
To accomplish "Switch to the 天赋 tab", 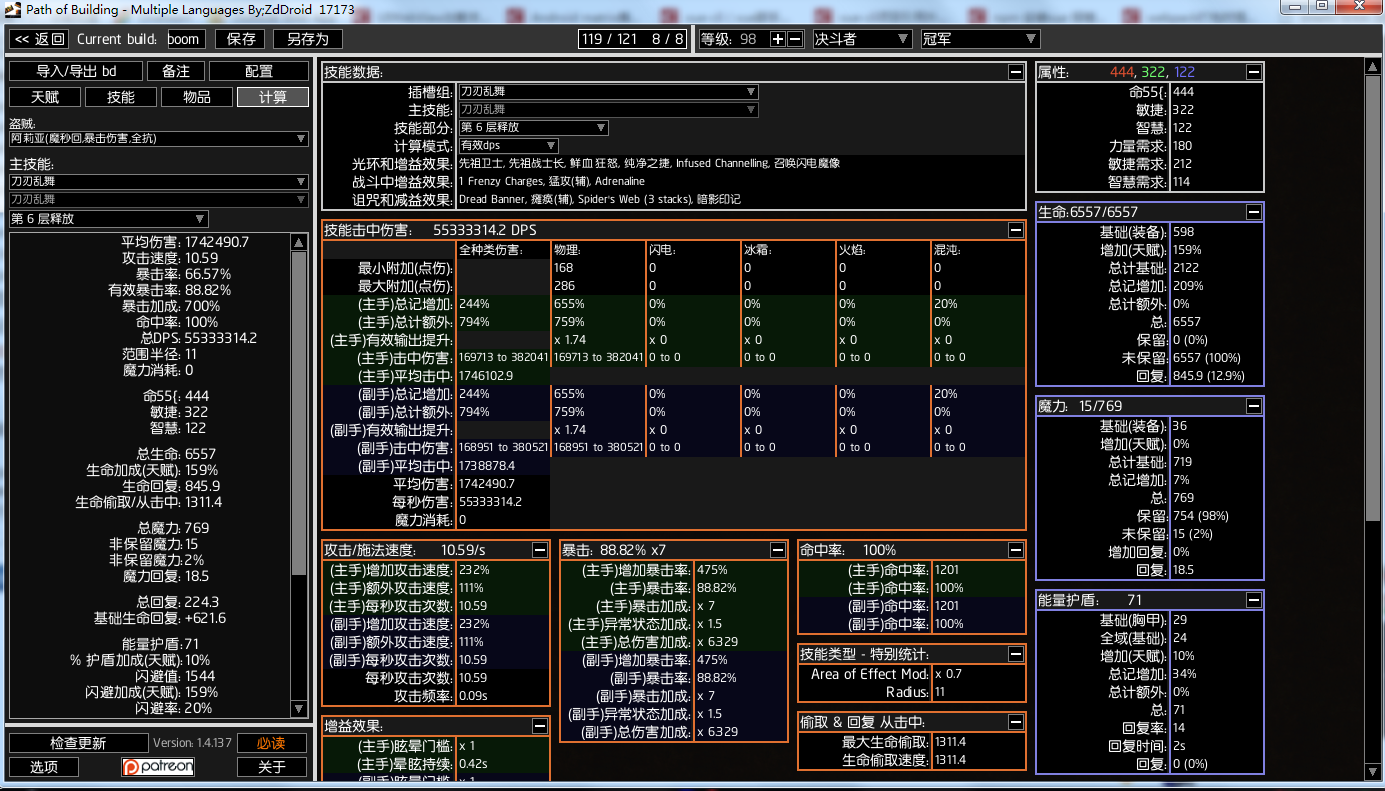I will click(x=45, y=97).
